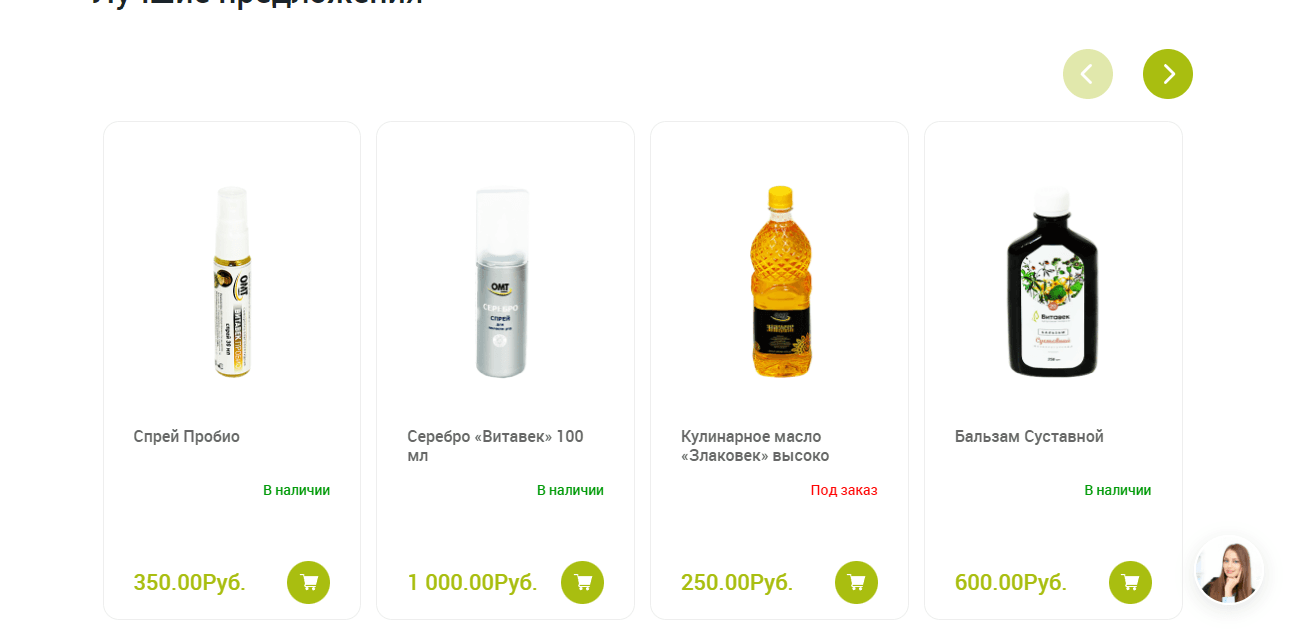1289x644 pixels.
Task: Add Кулинарное масло «Злаковек» to cart
Action: [856, 582]
